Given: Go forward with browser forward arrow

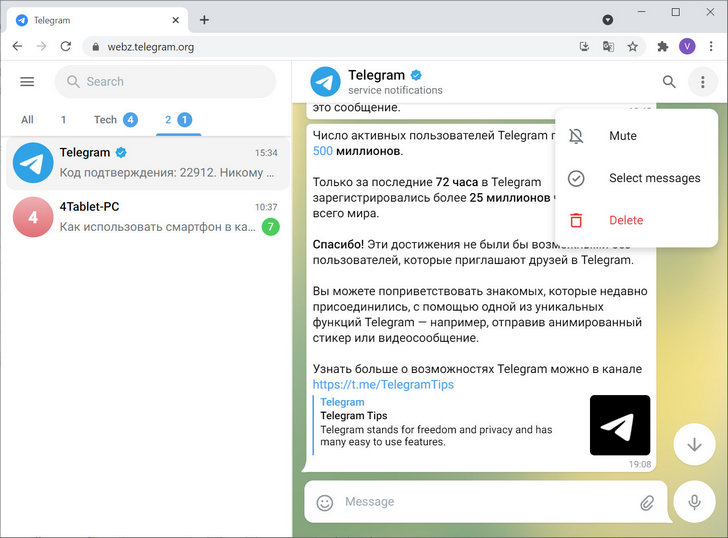Looking at the screenshot, I should (x=41, y=46).
